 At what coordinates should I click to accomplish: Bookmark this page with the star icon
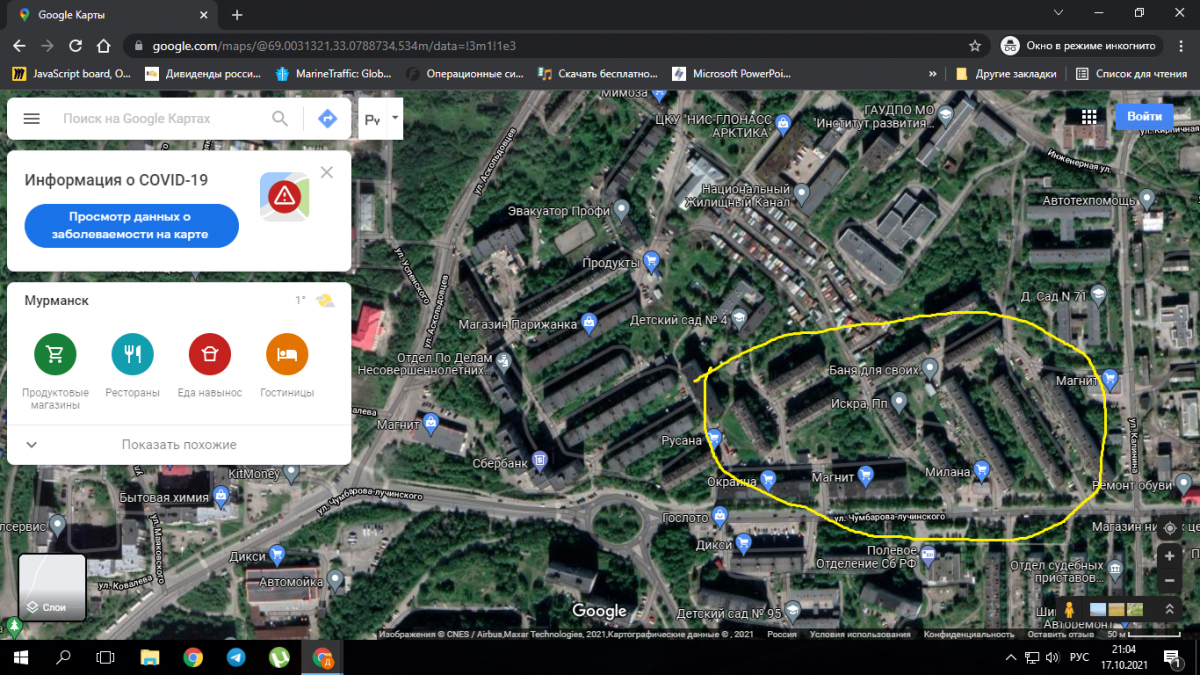975,46
